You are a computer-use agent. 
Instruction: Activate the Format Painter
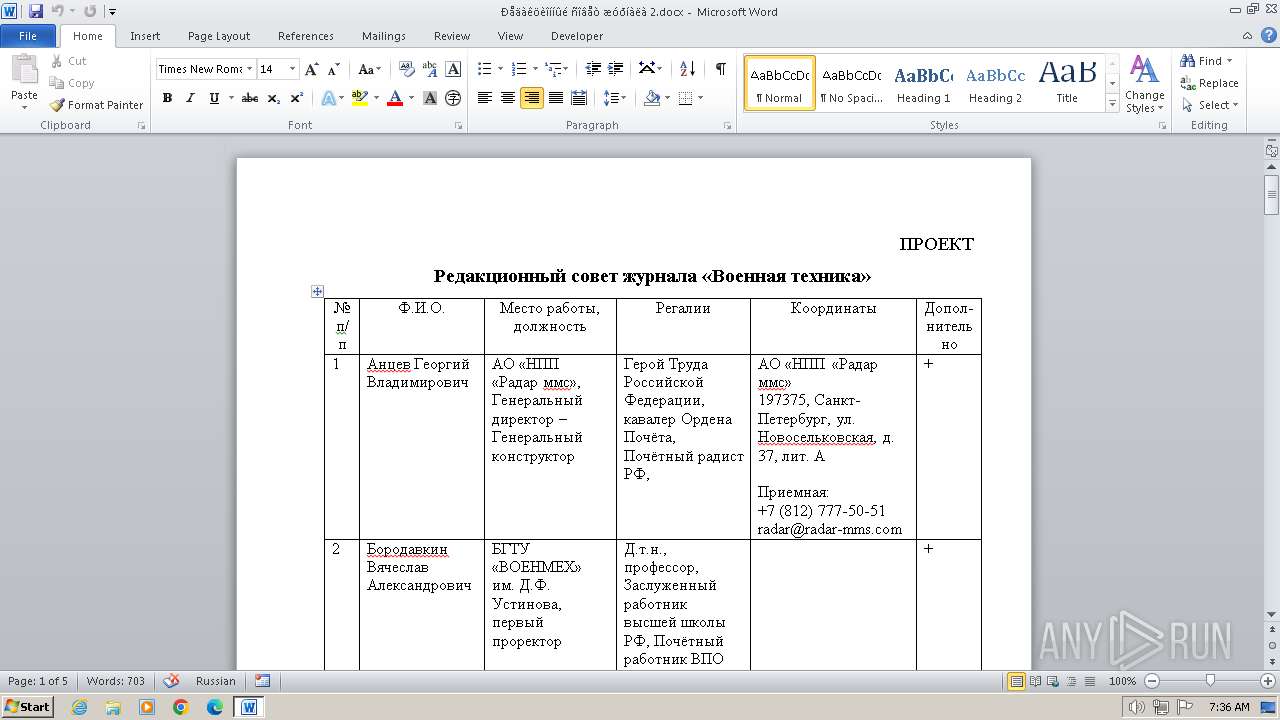(96, 105)
